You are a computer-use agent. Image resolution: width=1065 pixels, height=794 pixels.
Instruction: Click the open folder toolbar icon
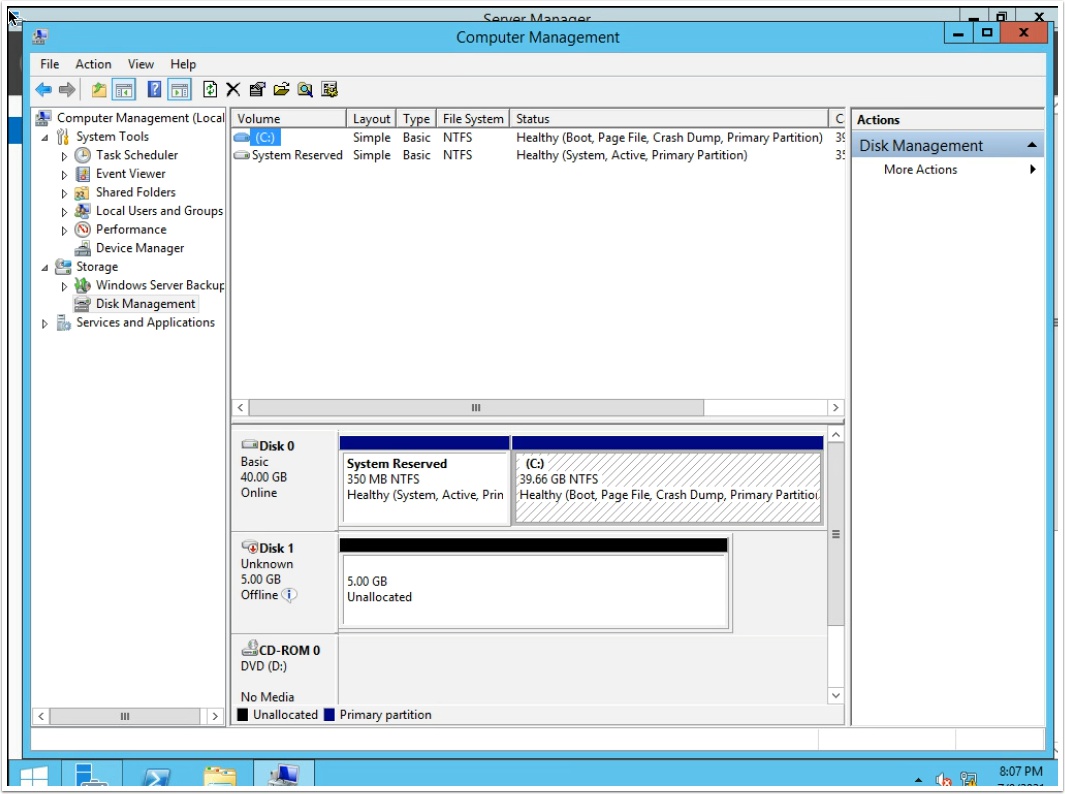pyautogui.click(x=281, y=90)
